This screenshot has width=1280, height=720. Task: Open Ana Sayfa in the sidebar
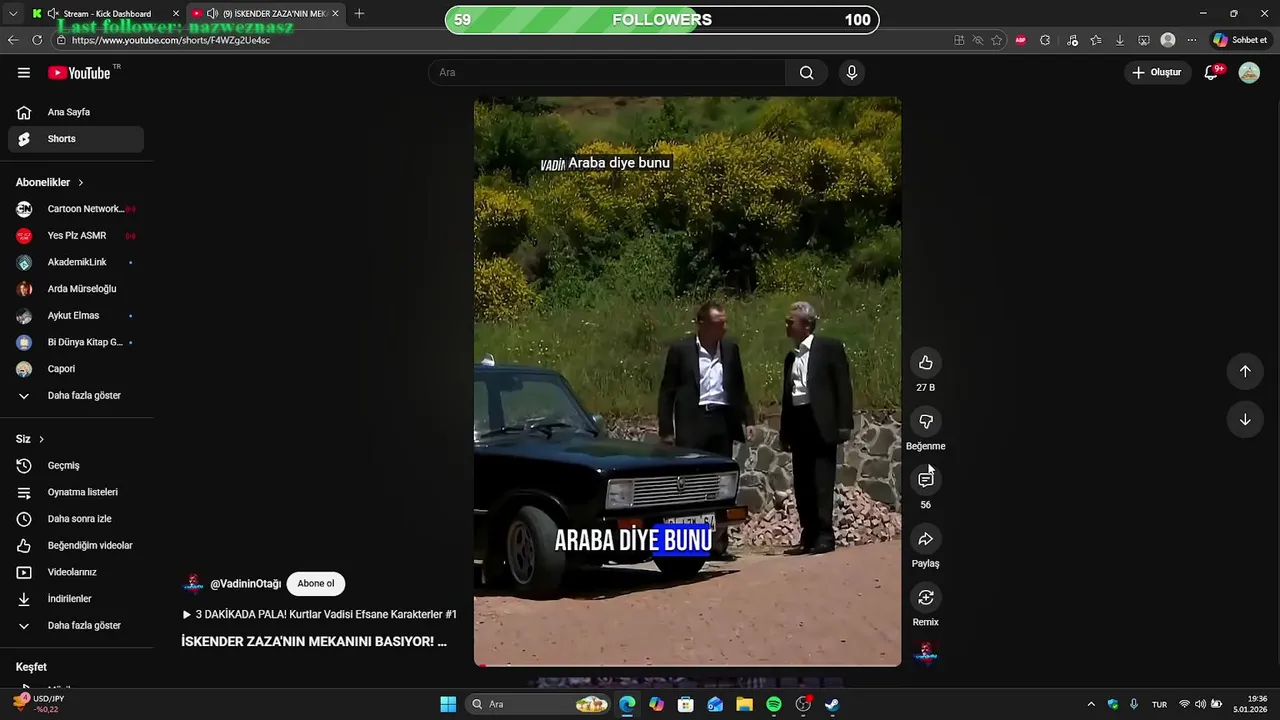coord(76,112)
